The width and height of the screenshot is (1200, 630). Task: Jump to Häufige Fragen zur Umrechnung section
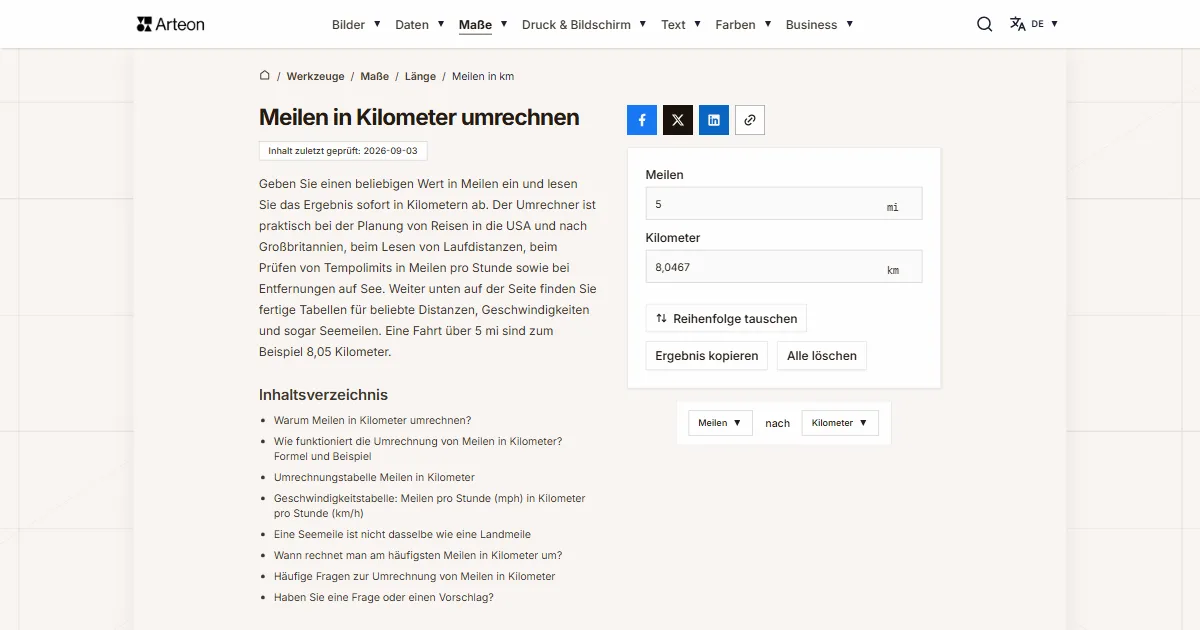click(x=414, y=576)
